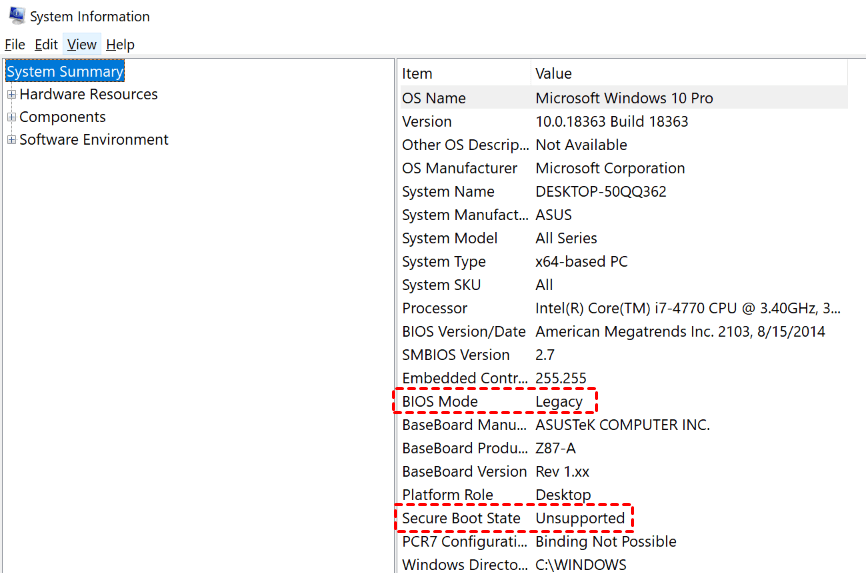Click the value Microsoft Windows 10 Pro
Viewport: 866px width, 573px height.
click(x=624, y=98)
